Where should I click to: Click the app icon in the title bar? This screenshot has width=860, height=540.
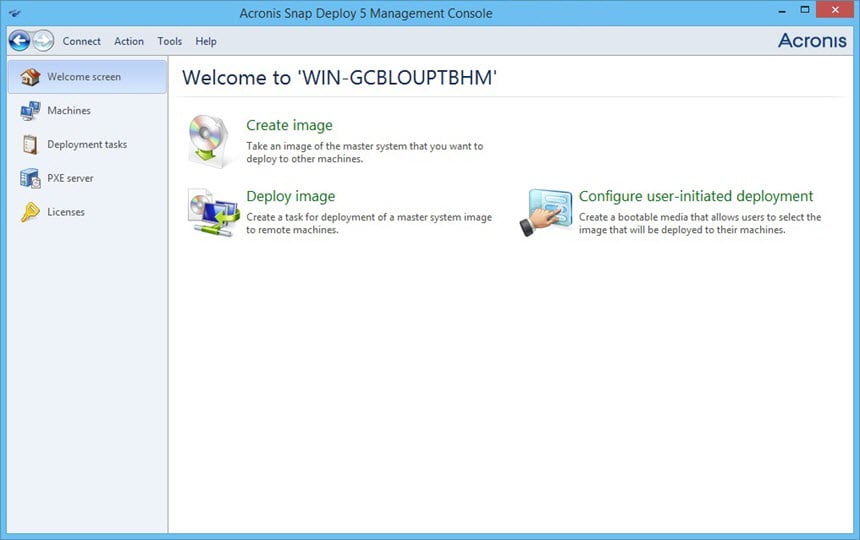(15, 13)
